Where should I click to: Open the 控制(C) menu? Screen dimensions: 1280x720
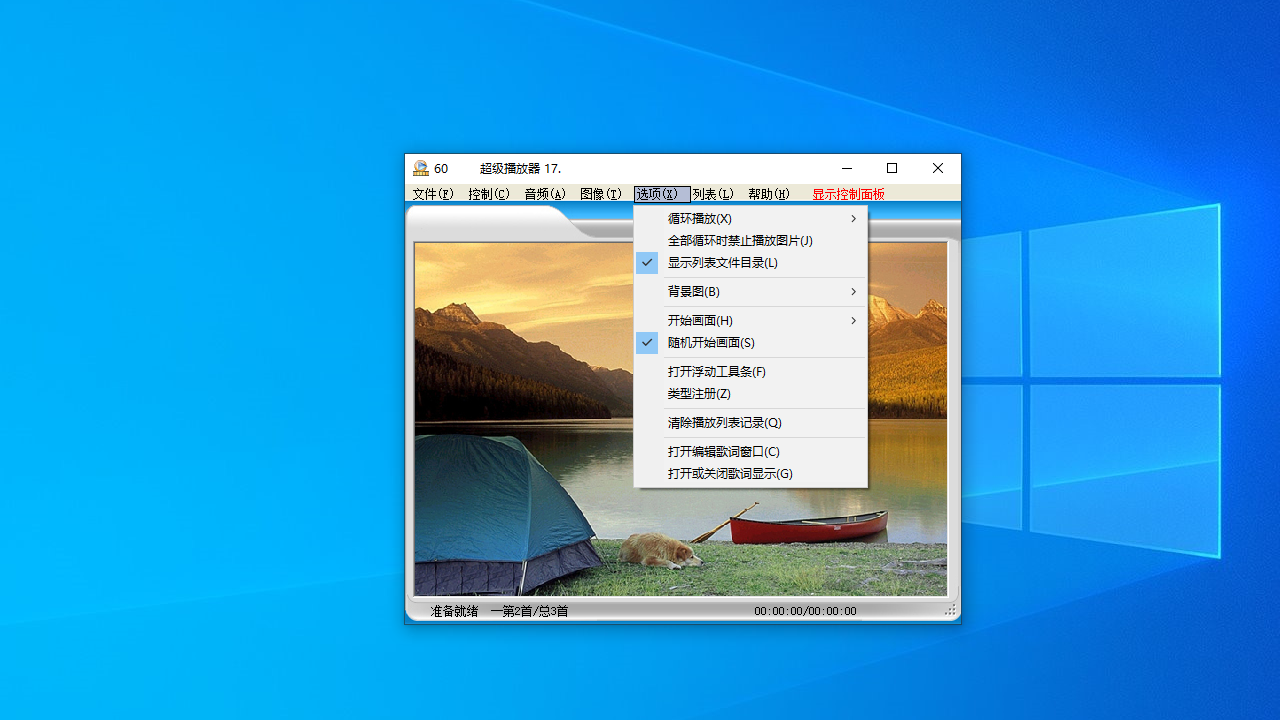click(x=488, y=194)
